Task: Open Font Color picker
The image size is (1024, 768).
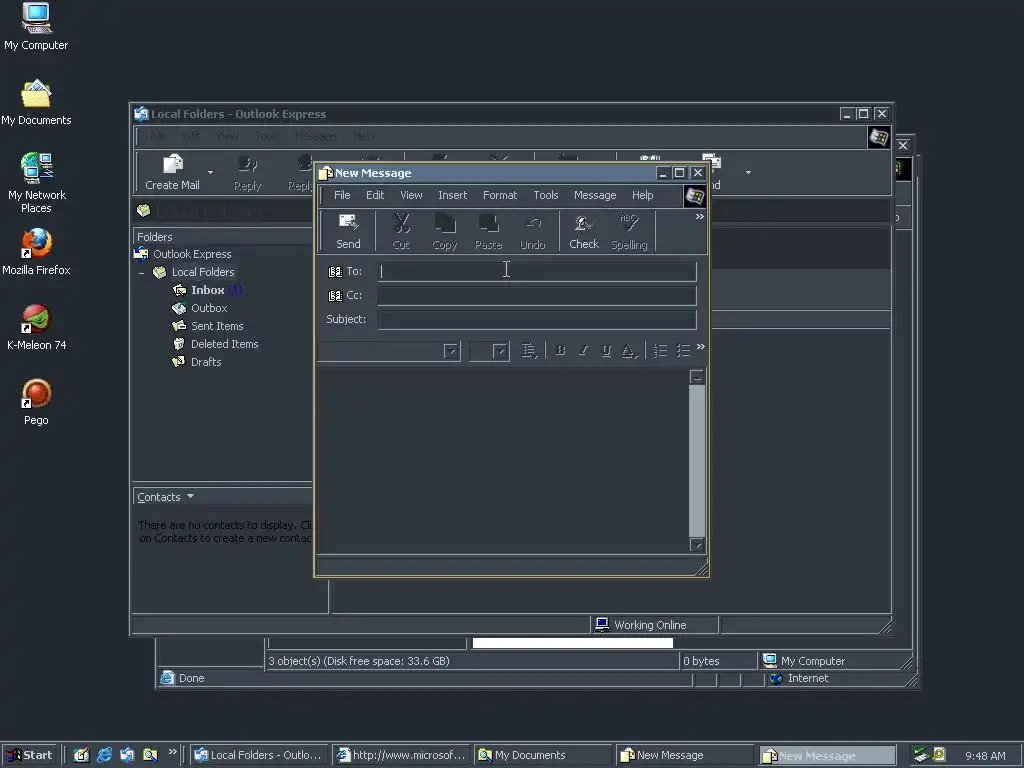Action: (628, 351)
